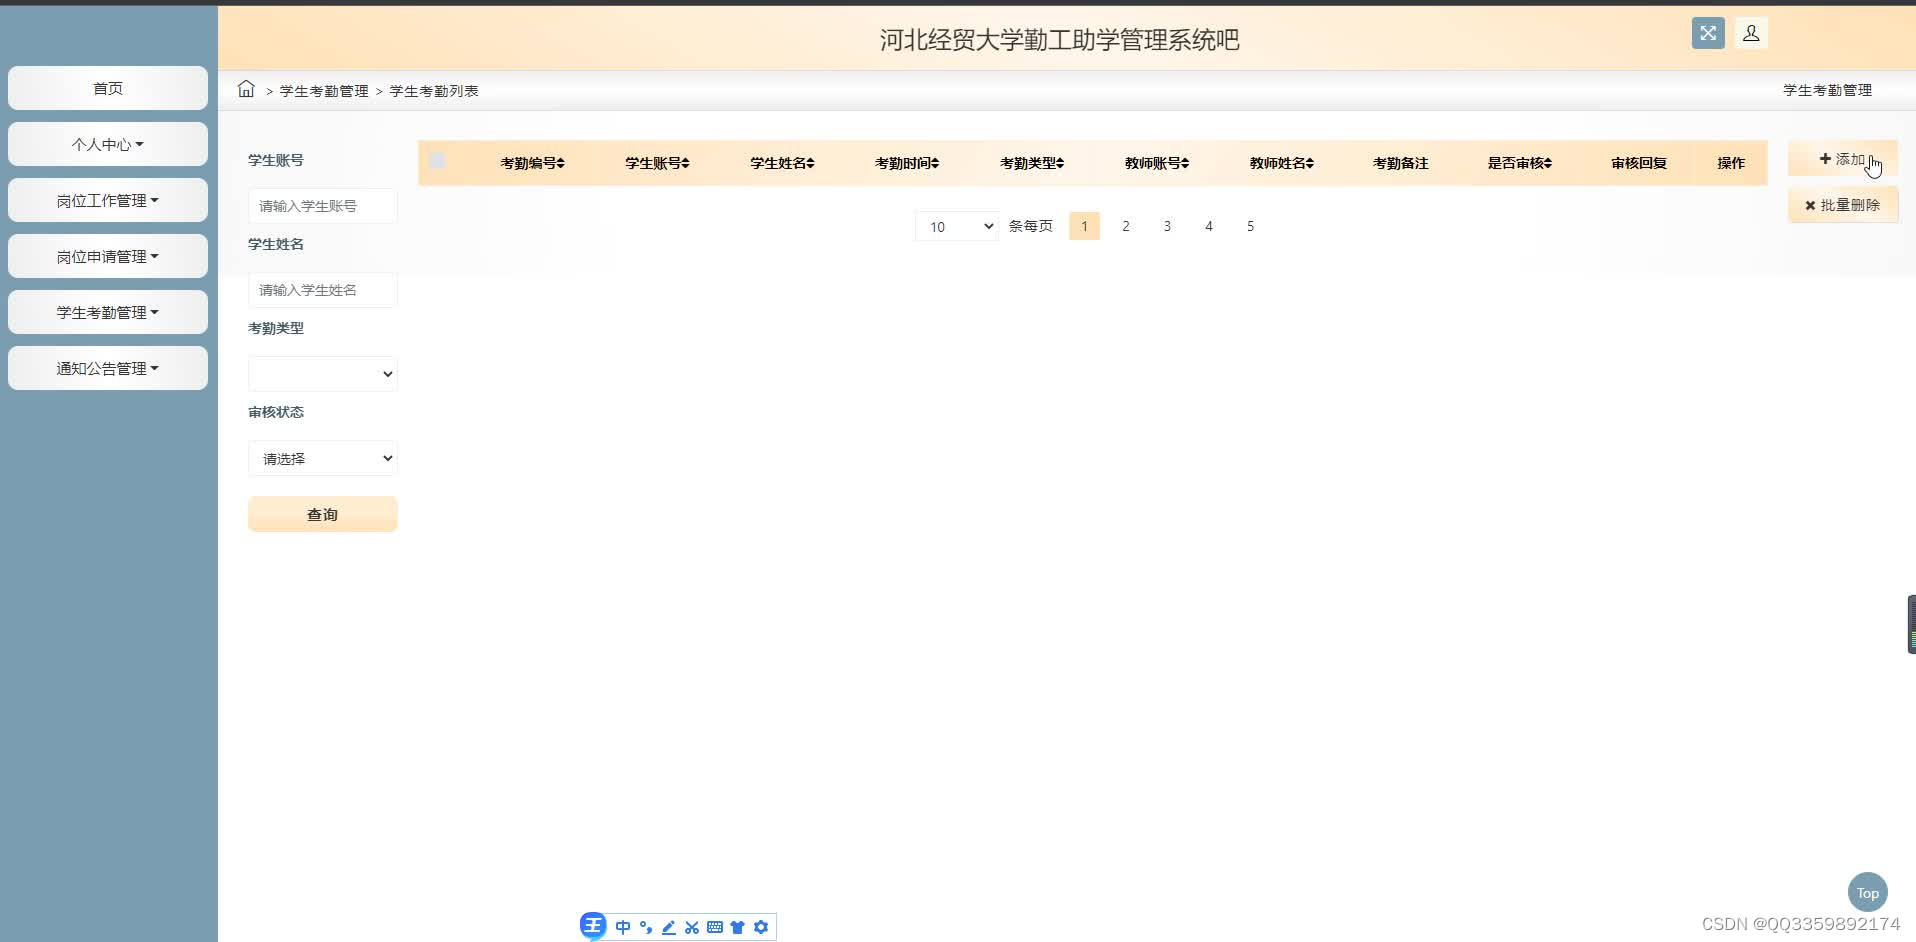Viewport: 1916px width, 942px height.
Task: Click the 查询 search button
Action: pyautogui.click(x=323, y=514)
